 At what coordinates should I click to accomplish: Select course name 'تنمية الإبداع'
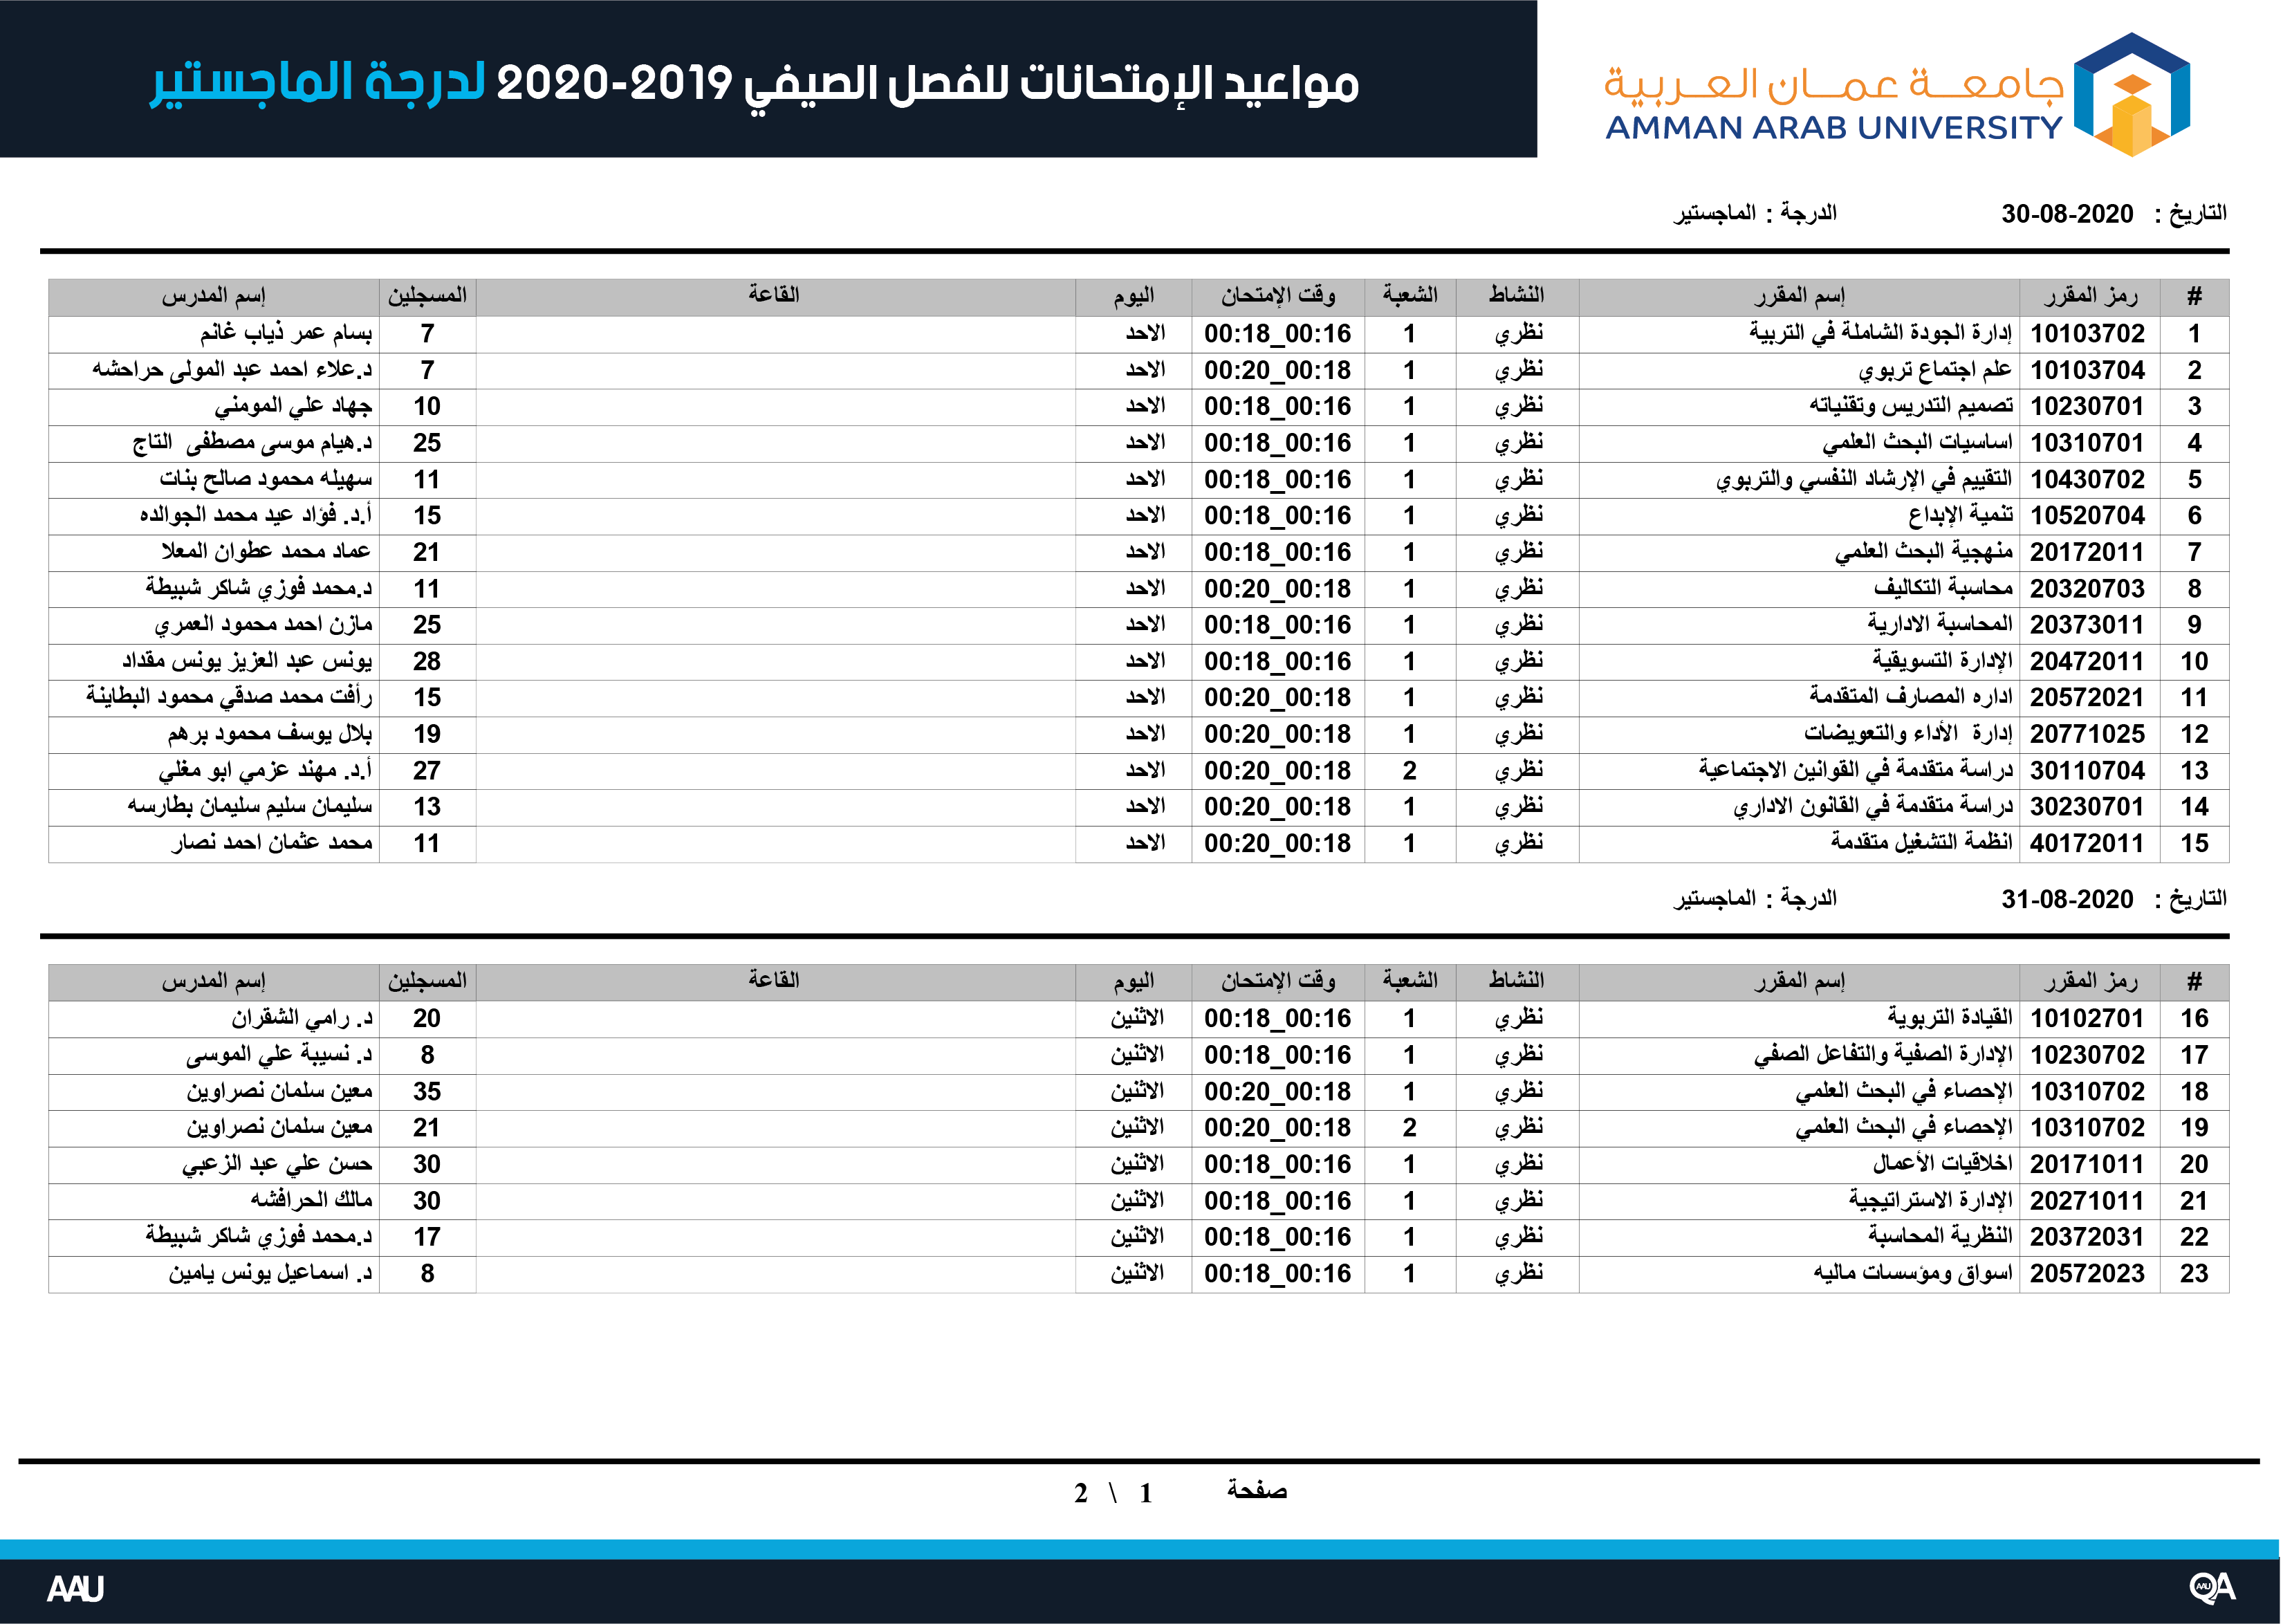click(x=1960, y=515)
